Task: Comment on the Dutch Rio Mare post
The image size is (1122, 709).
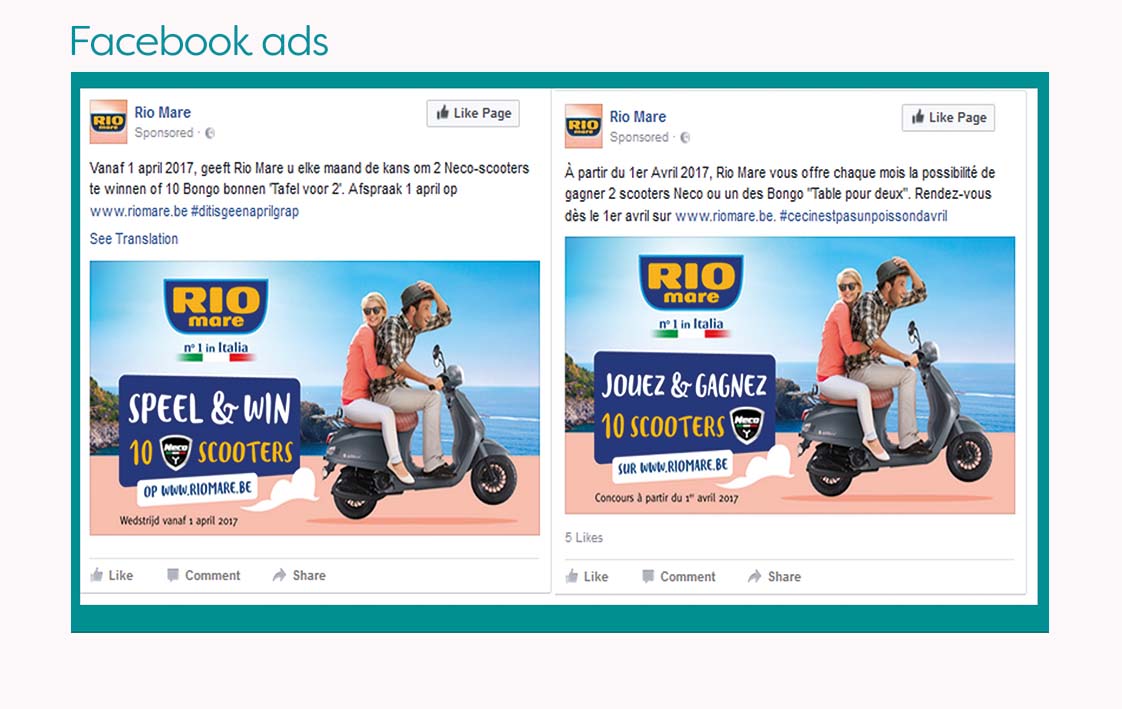Action: click(x=203, y=575)
